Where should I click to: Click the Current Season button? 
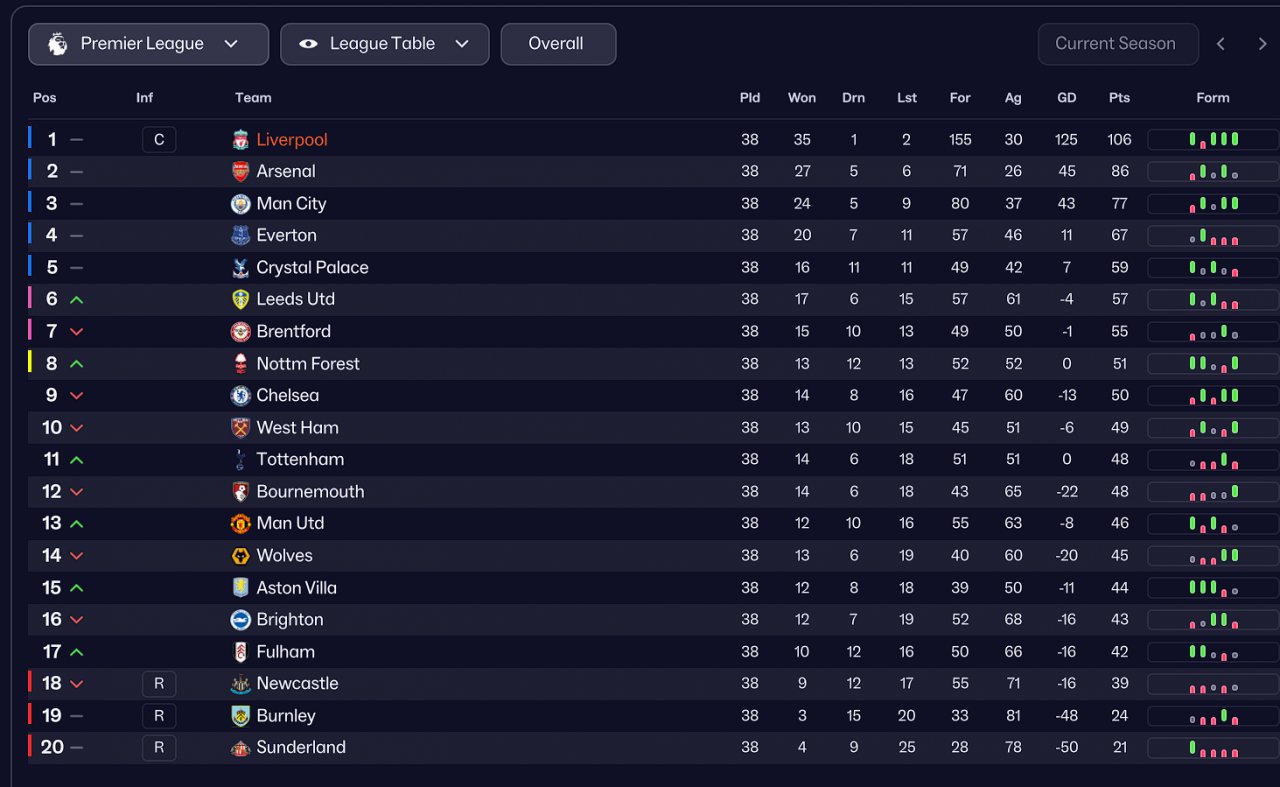tap(1116, 44)
